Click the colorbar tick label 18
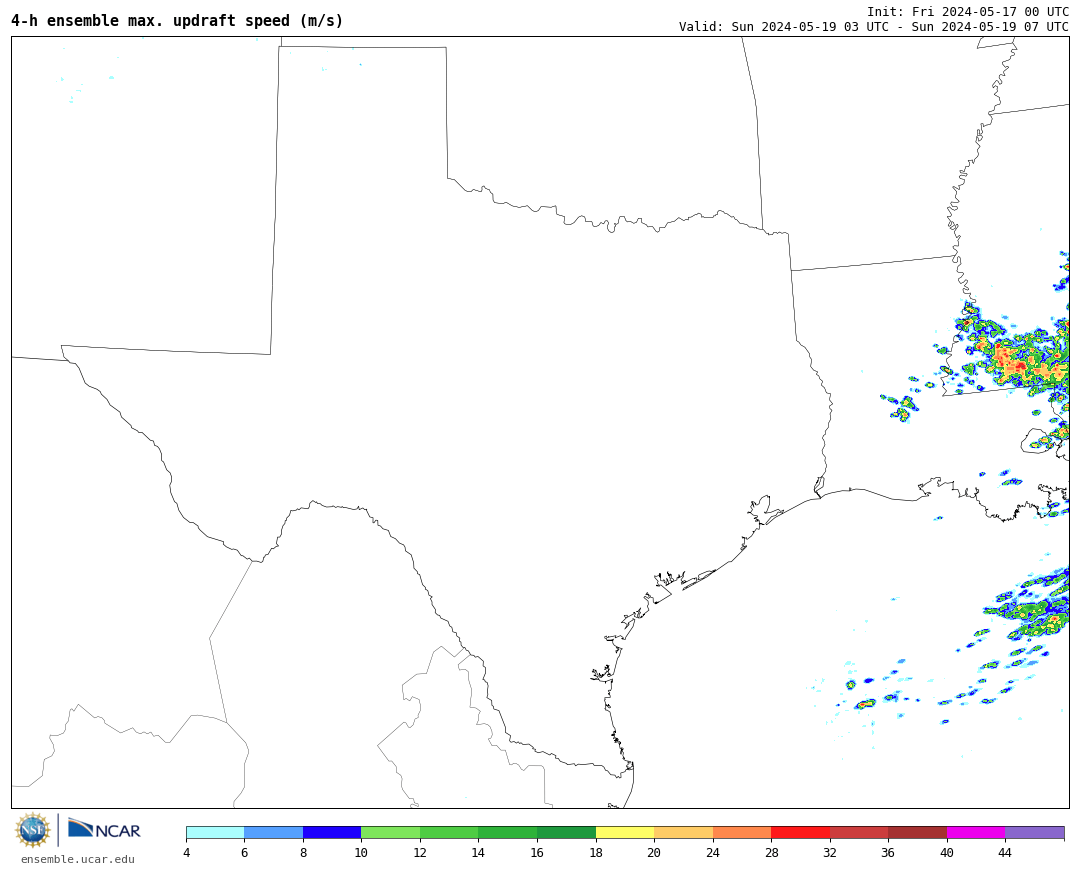Image resolution: width=1080 pixels, height=871 pixels. [x=596, y=852]
